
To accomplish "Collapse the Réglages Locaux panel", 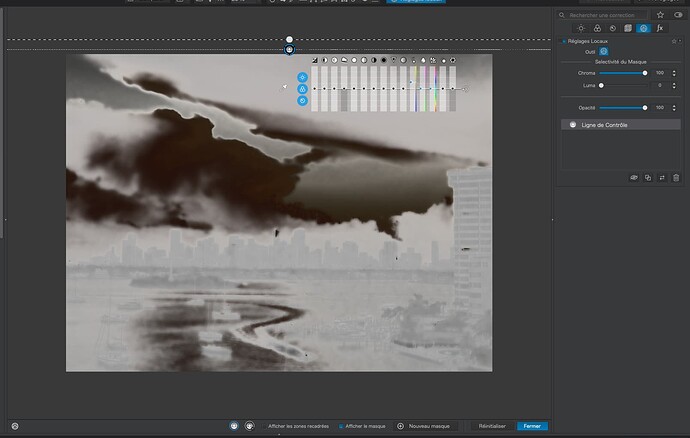I will pos(563,40).
